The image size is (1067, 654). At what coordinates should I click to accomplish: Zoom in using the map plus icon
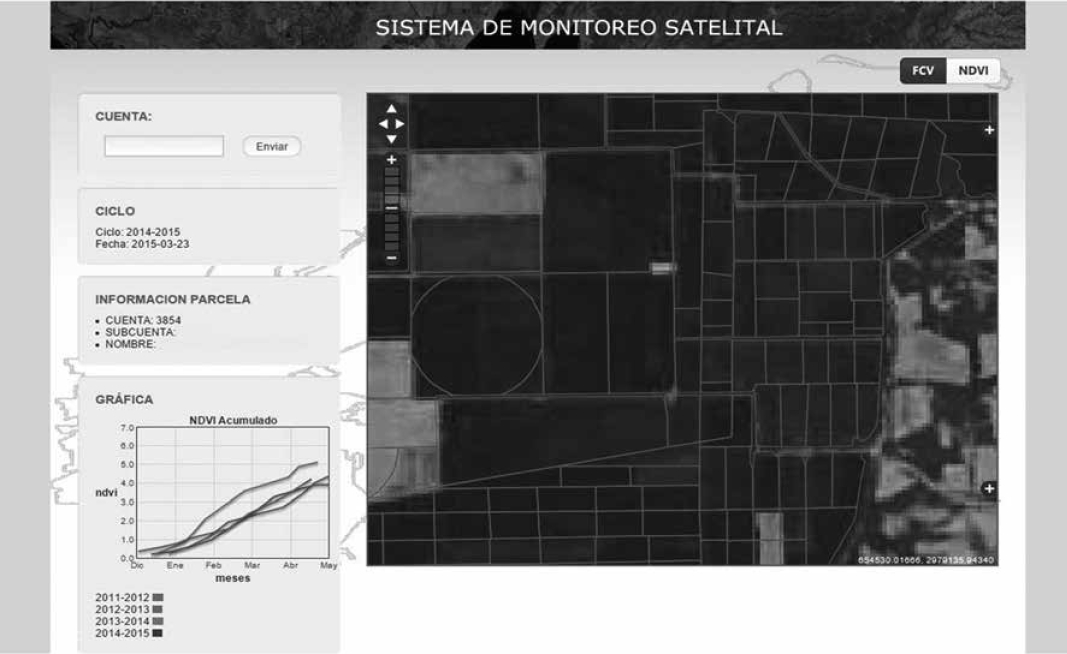coord(392,160)
